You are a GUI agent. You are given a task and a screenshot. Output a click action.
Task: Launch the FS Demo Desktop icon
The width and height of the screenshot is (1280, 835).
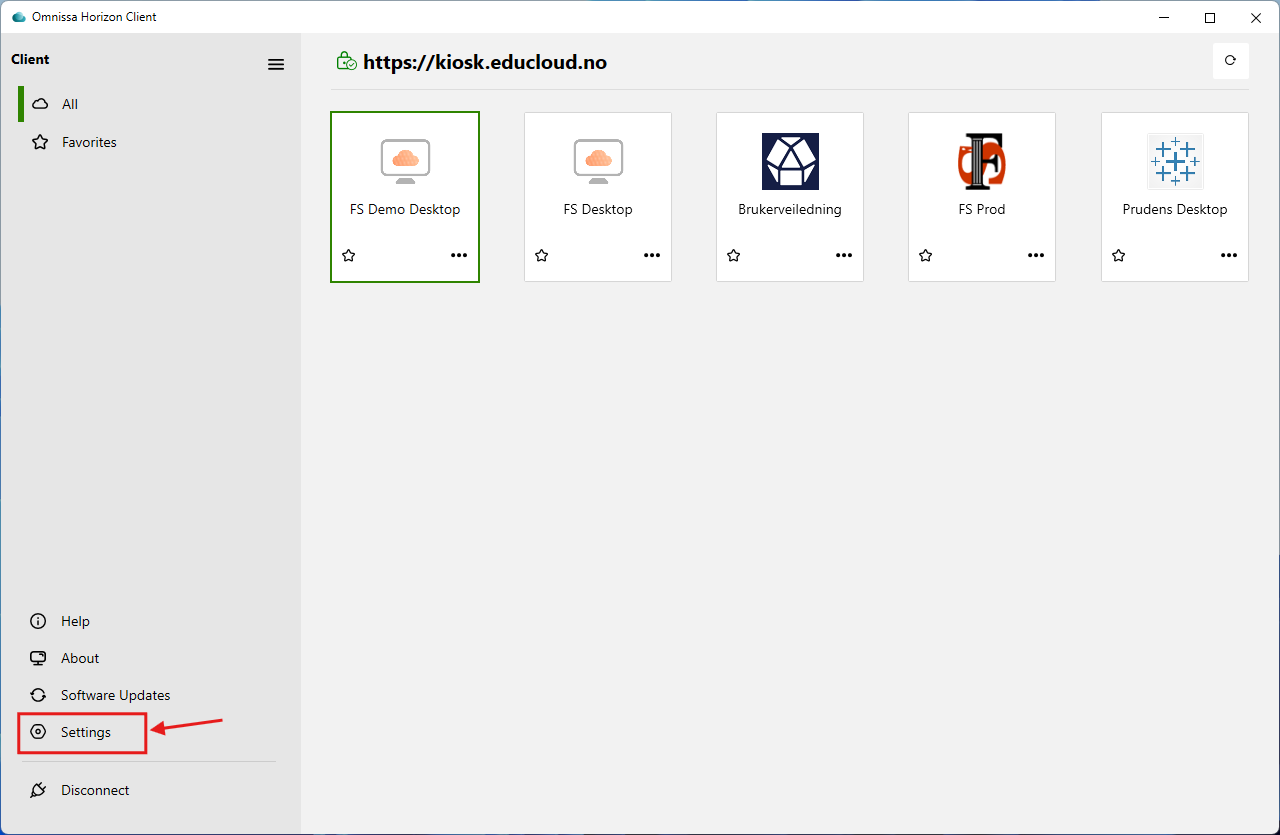(405, 161)
